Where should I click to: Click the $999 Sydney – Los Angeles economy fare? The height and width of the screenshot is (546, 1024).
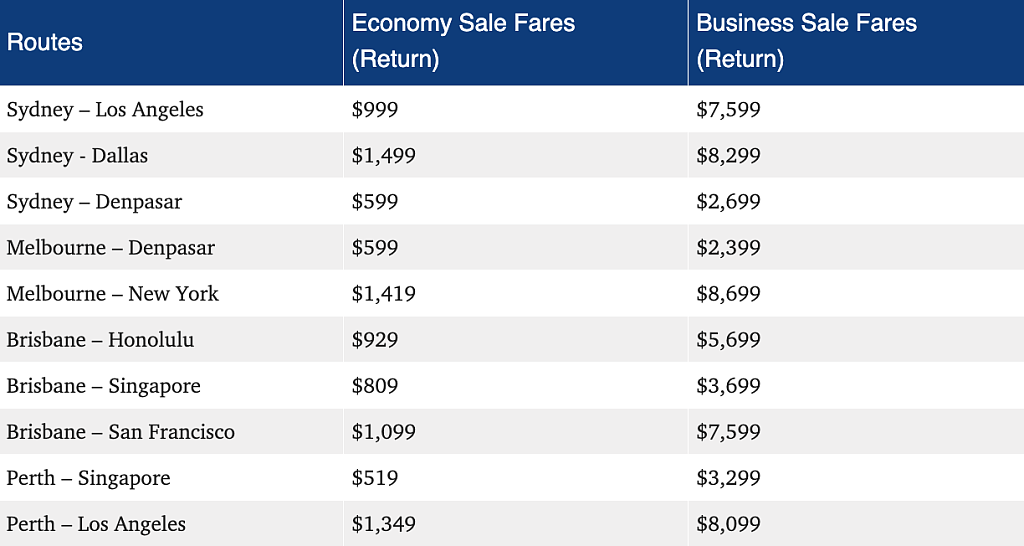375,109
